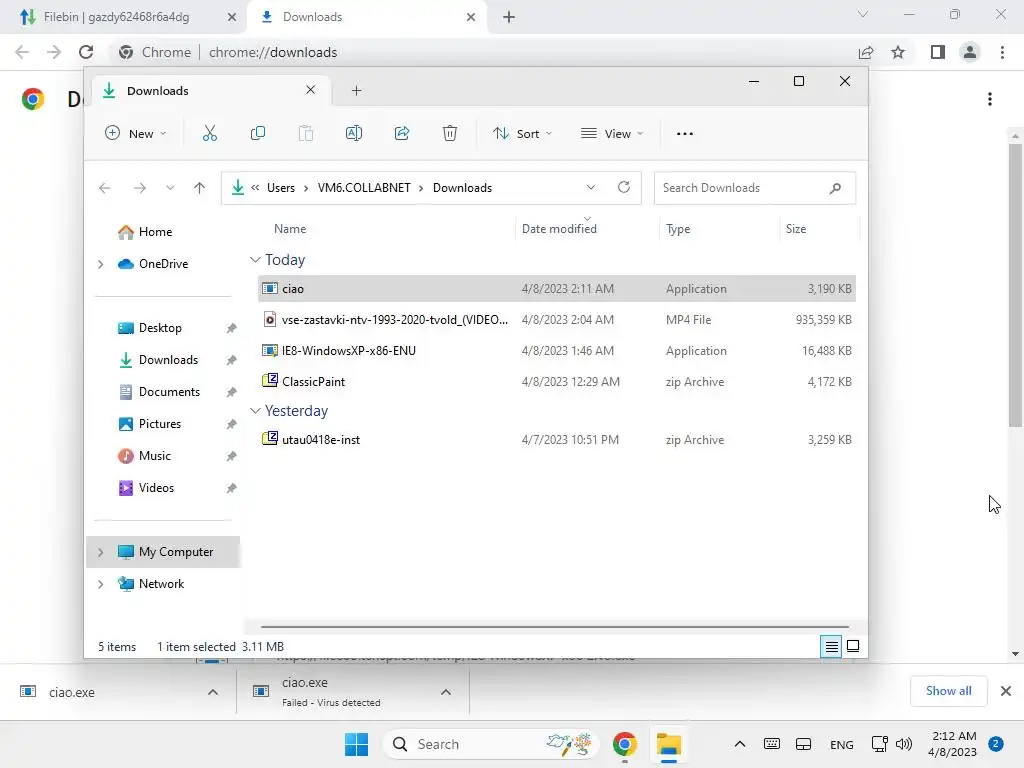Open downloads page more actions menu
Screen dimensions: 1024x768
tap(990, 99)
